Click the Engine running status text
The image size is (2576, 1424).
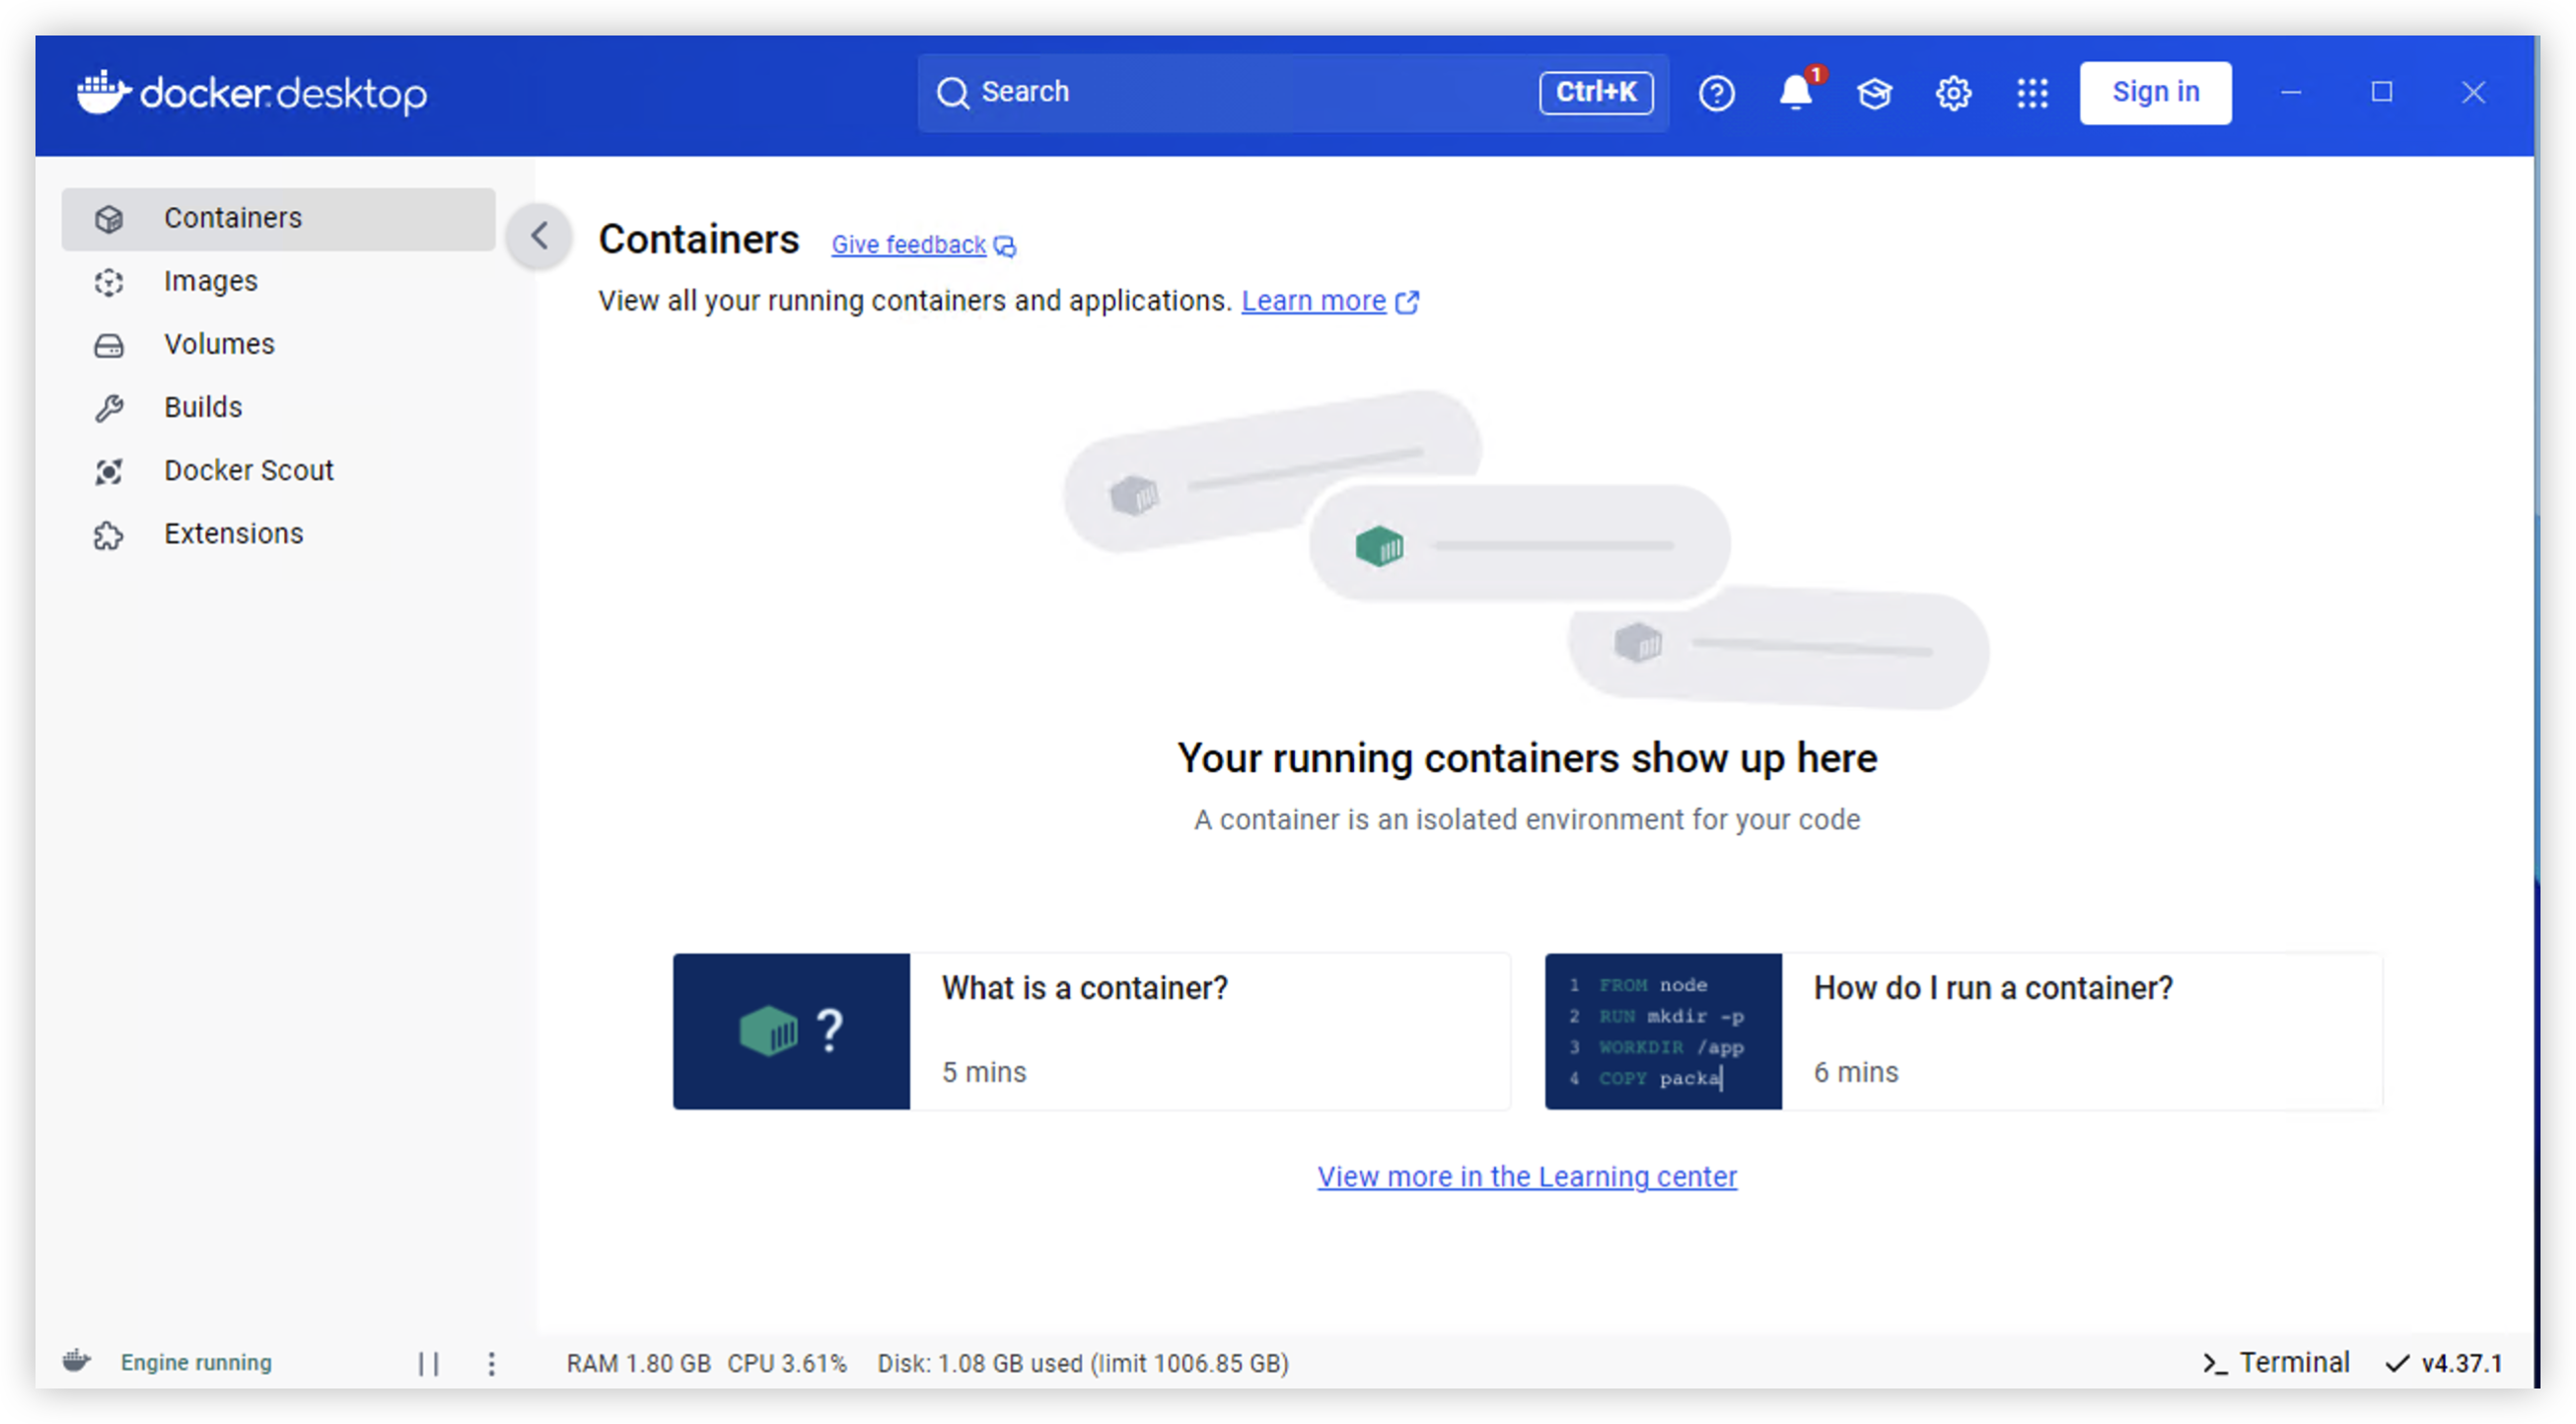196,1363
